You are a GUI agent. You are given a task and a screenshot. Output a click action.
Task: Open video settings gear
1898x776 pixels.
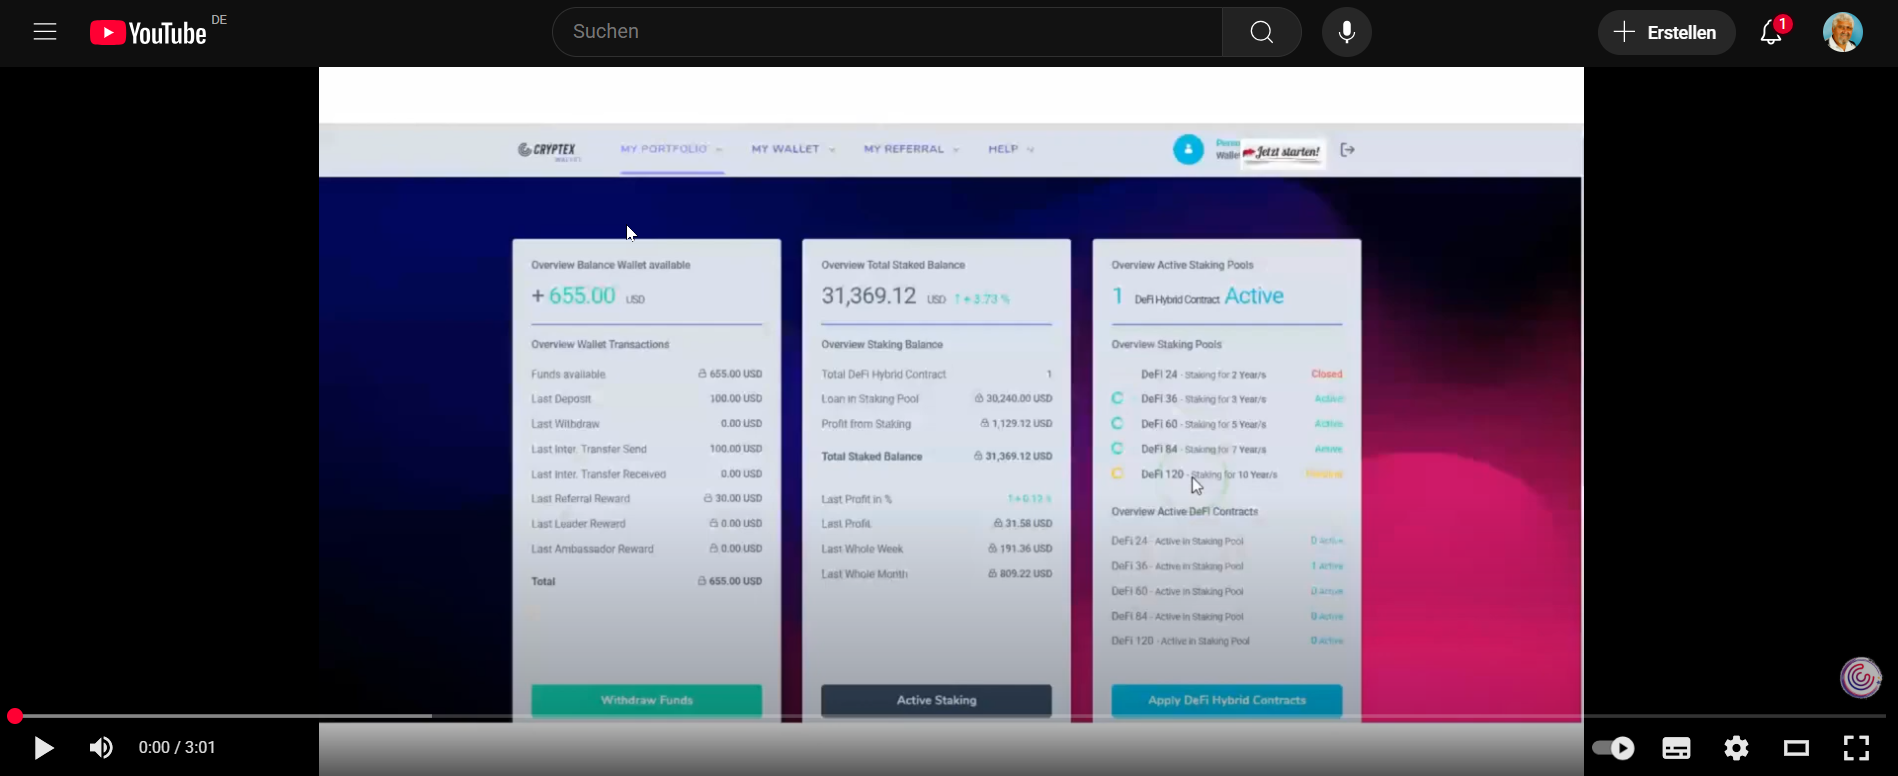click(x=1736, y=747)
